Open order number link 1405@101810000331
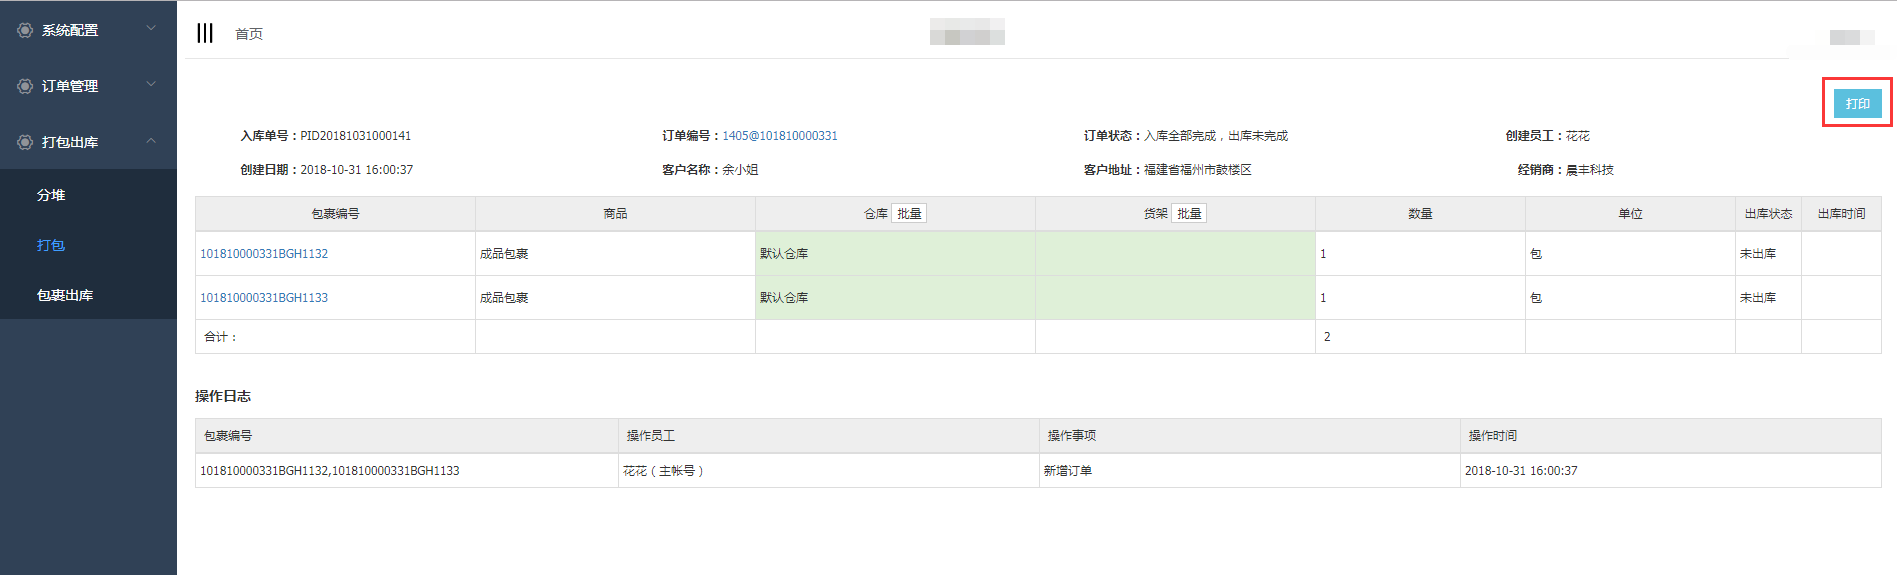Viewport: 1897px width, 575px height. coord(780,136)
